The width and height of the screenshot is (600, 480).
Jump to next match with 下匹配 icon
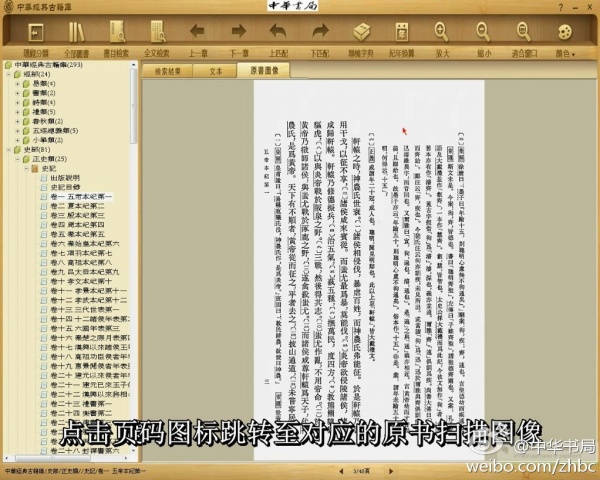tap(320, 31)
